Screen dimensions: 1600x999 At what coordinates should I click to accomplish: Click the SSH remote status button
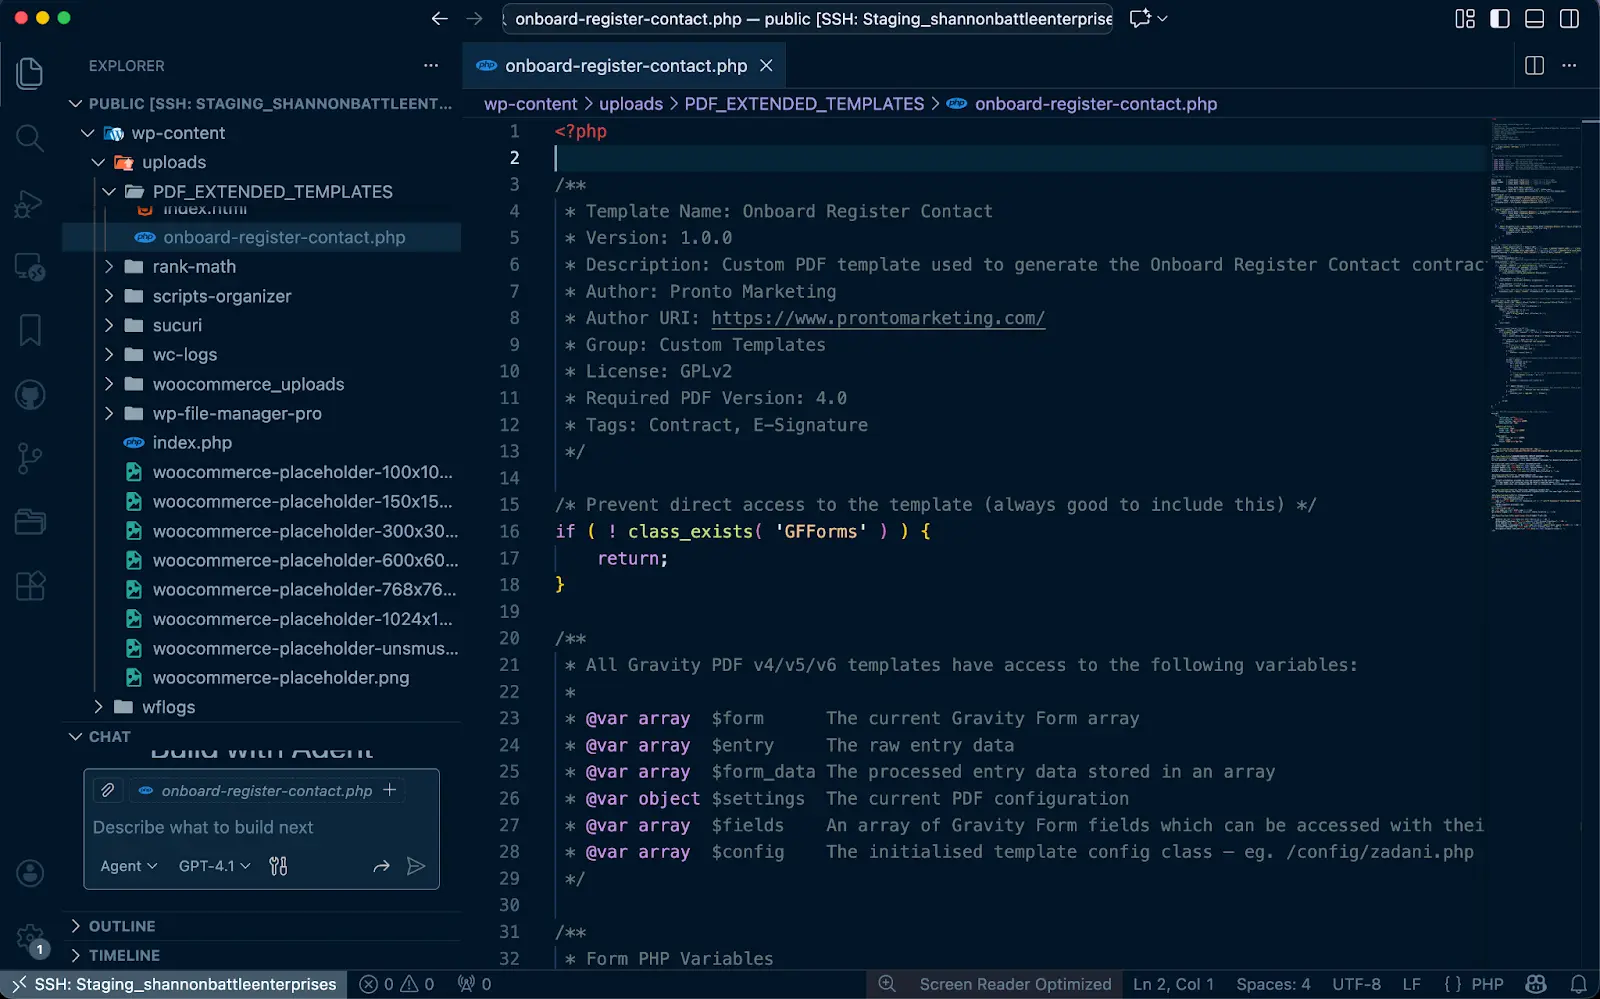175,984
